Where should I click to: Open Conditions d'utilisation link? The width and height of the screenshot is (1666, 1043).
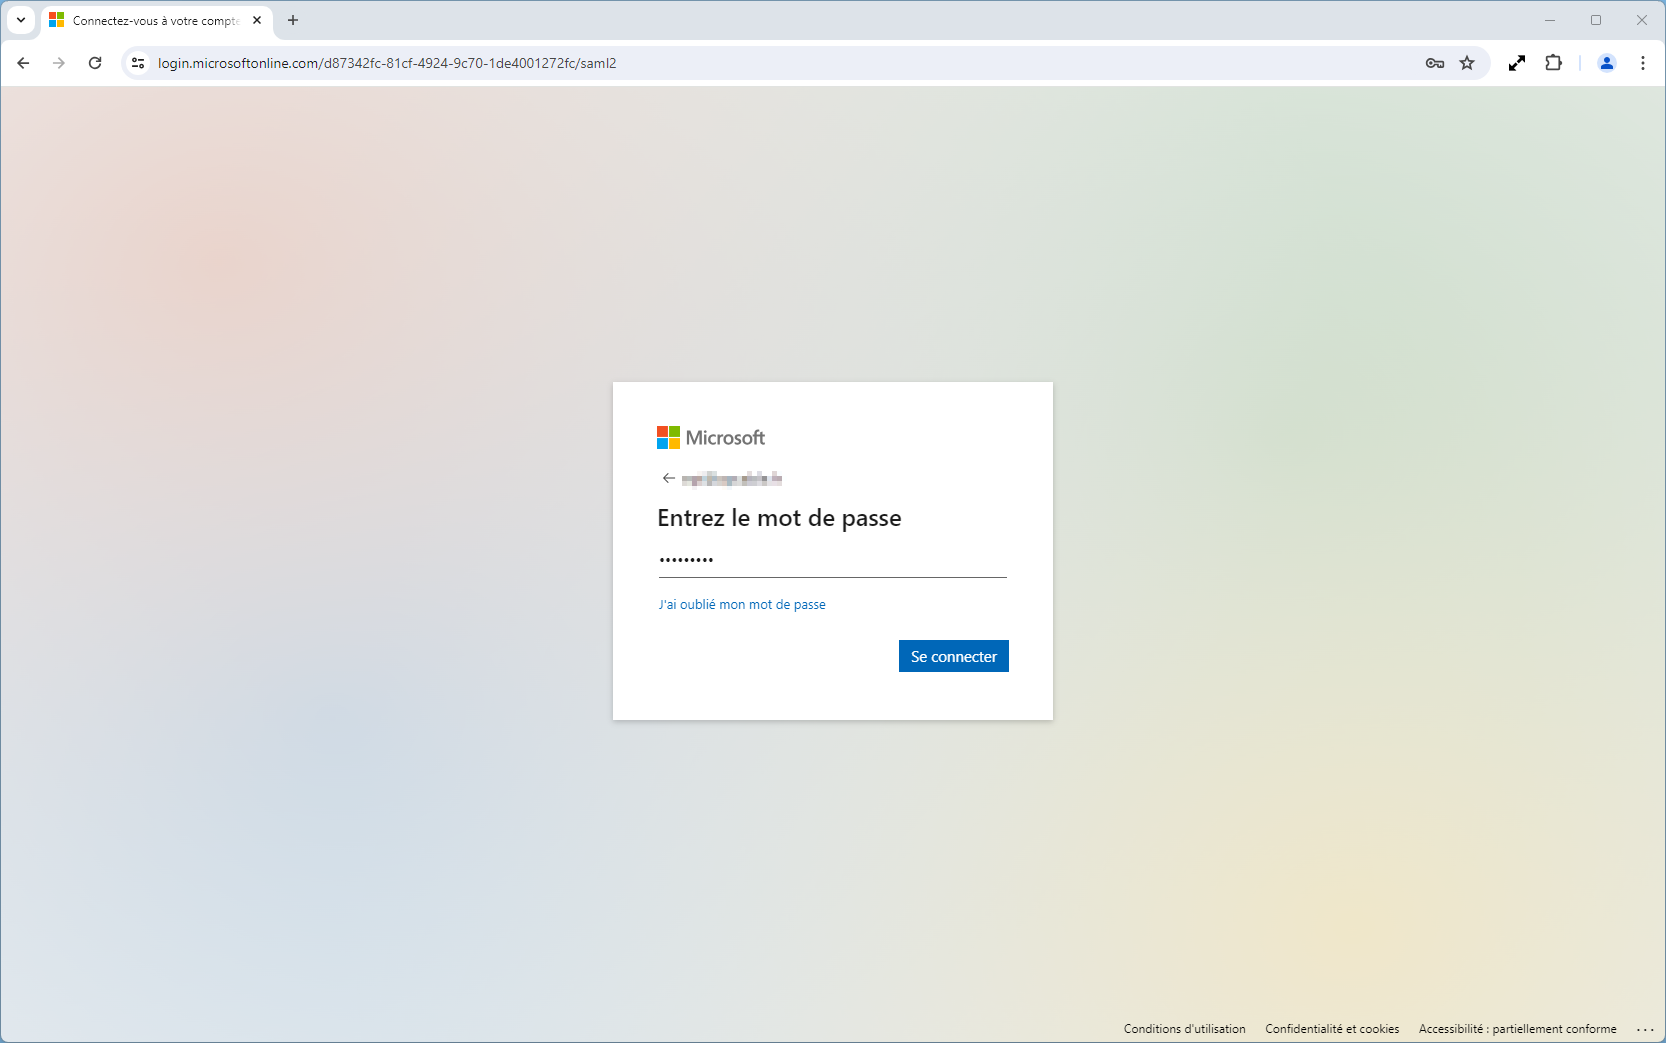[1185, 1029]
